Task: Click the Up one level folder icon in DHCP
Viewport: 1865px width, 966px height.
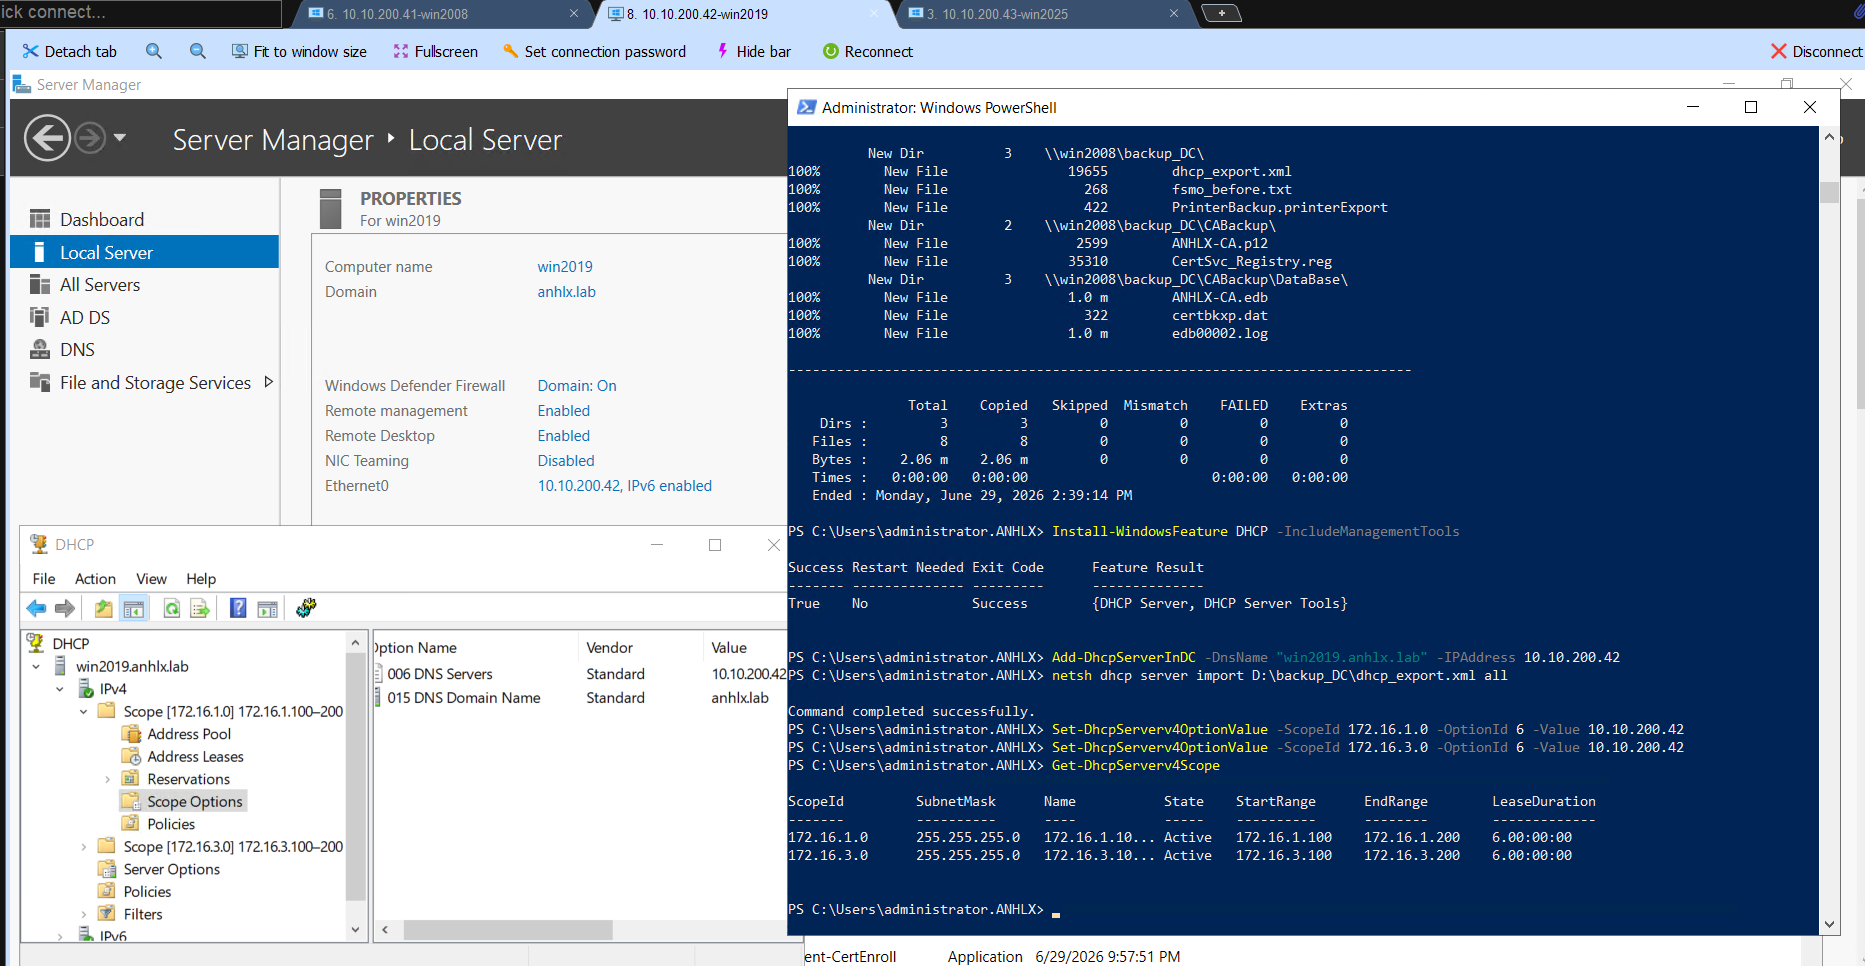Action: coord(103,608)
